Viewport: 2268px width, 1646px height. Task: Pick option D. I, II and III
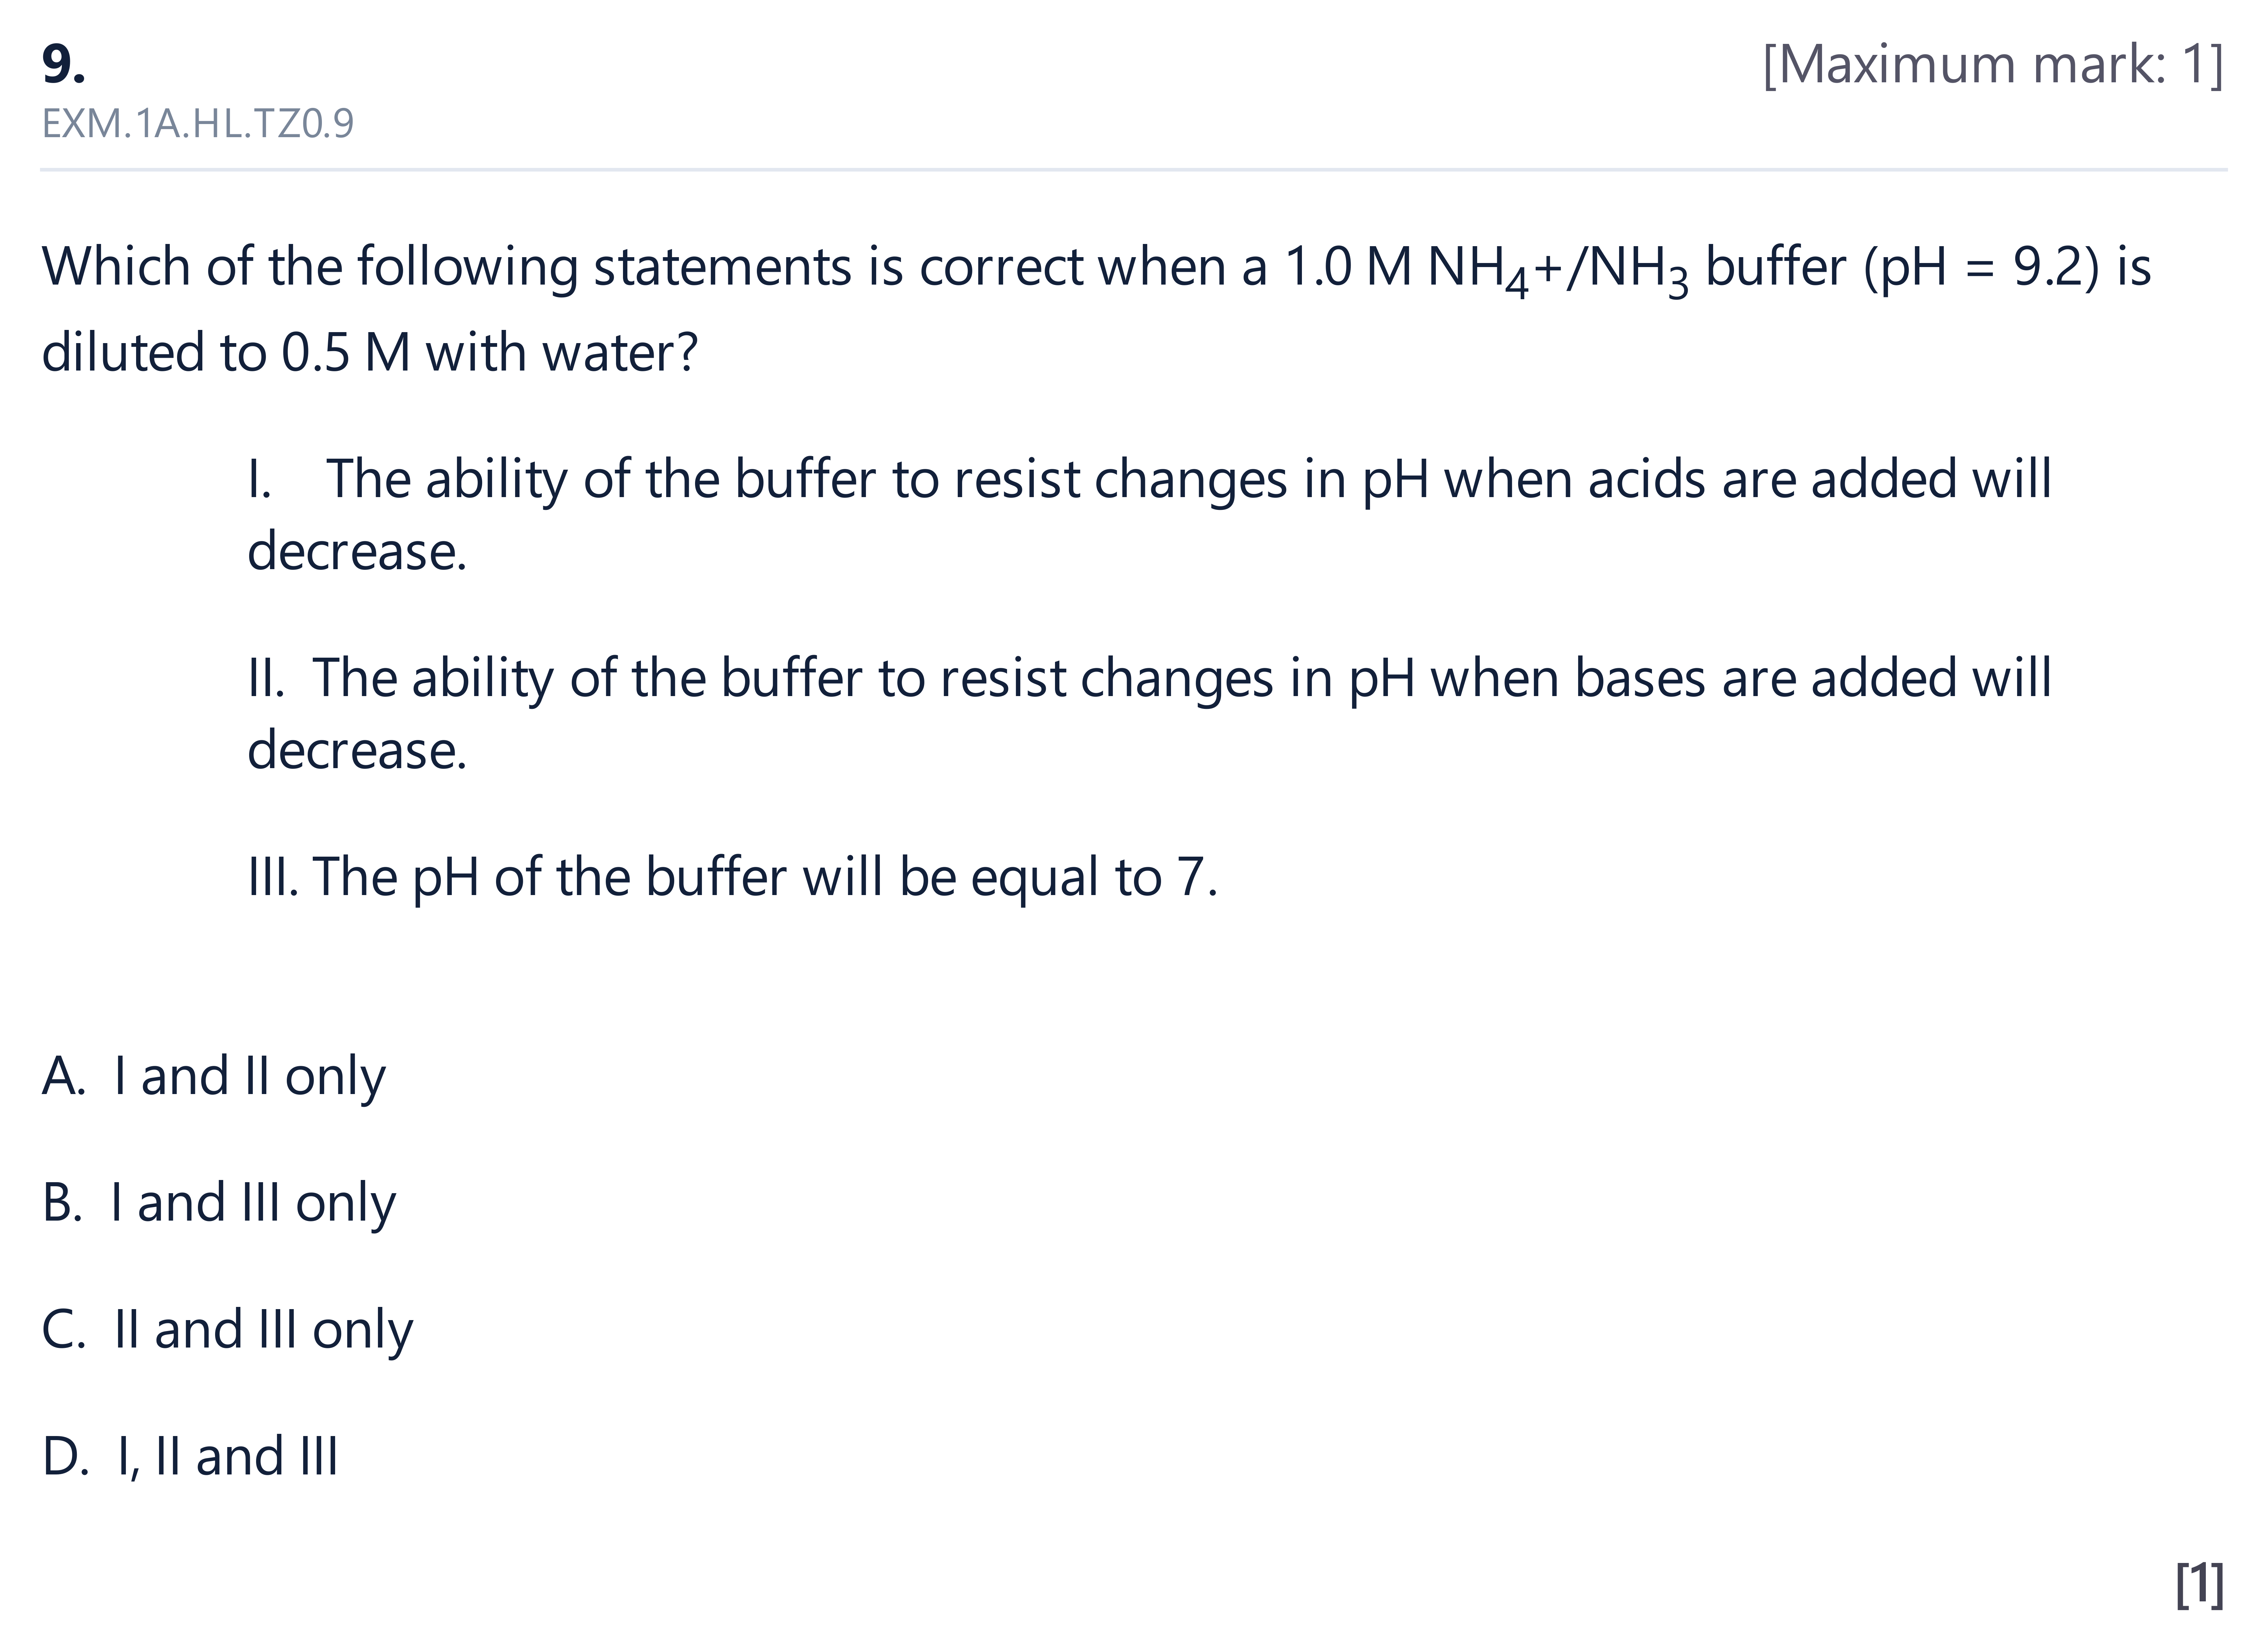point(190,1457)
